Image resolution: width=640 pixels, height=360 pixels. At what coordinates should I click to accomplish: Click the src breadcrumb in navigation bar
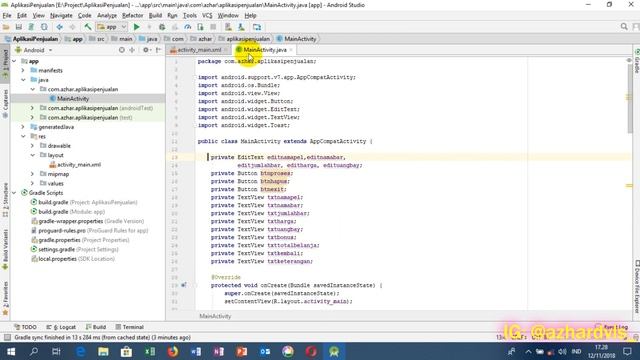97,39
